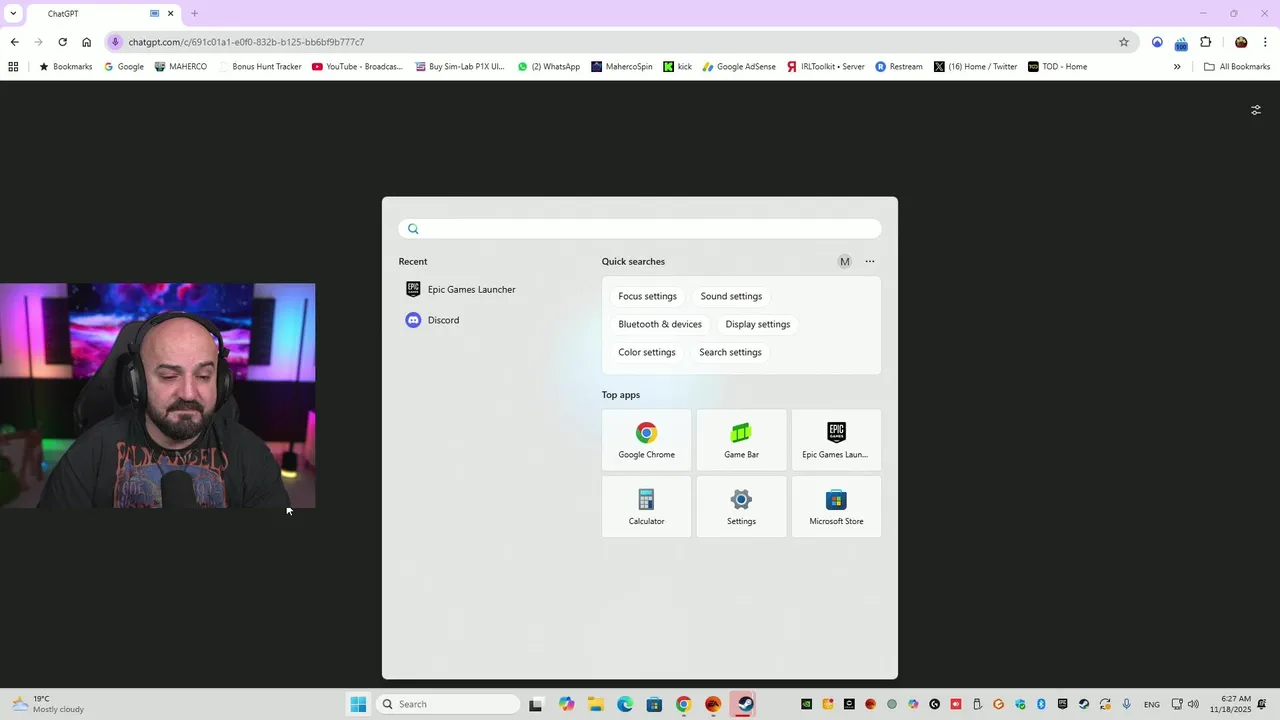This screenshot has width=1280, height=720.
Task: Choose the Bluetooth & devices quick search
Action: coord(660,324)
